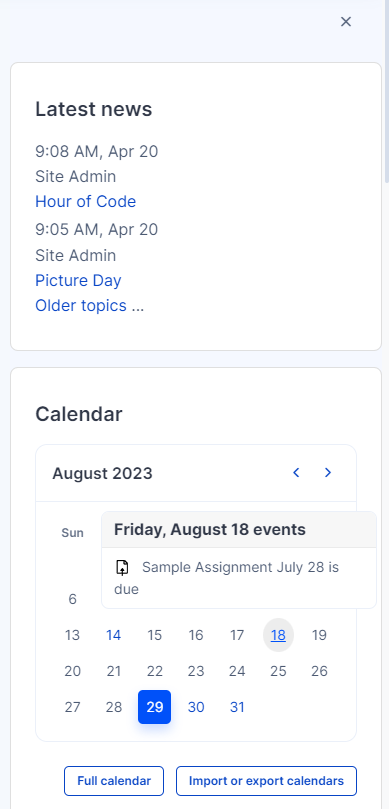Click the assignment icon in events popup
Viewport: 389px width, 809px height.
[122, 568]
